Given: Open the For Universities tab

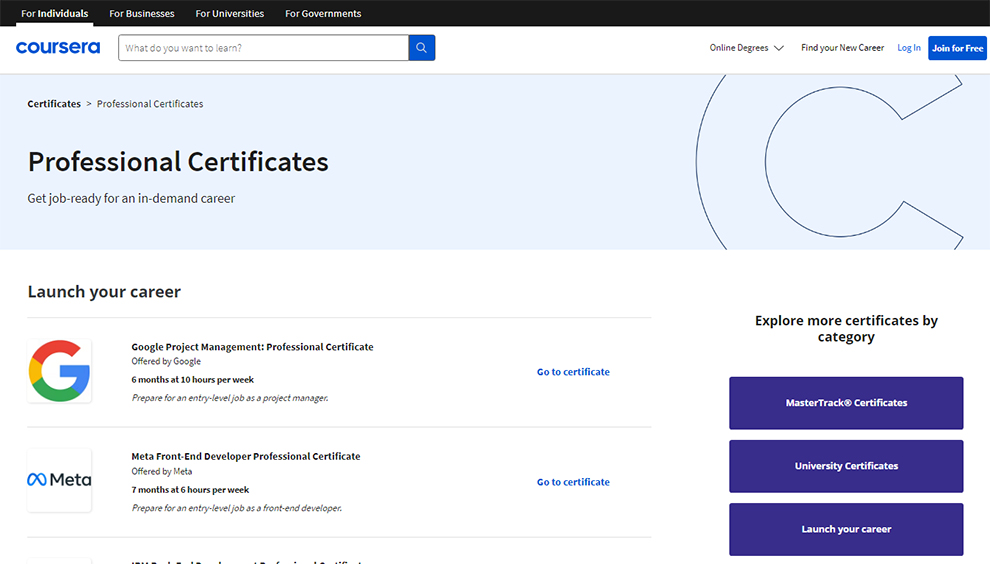Looking at the screenshot, I should point(230,14).
